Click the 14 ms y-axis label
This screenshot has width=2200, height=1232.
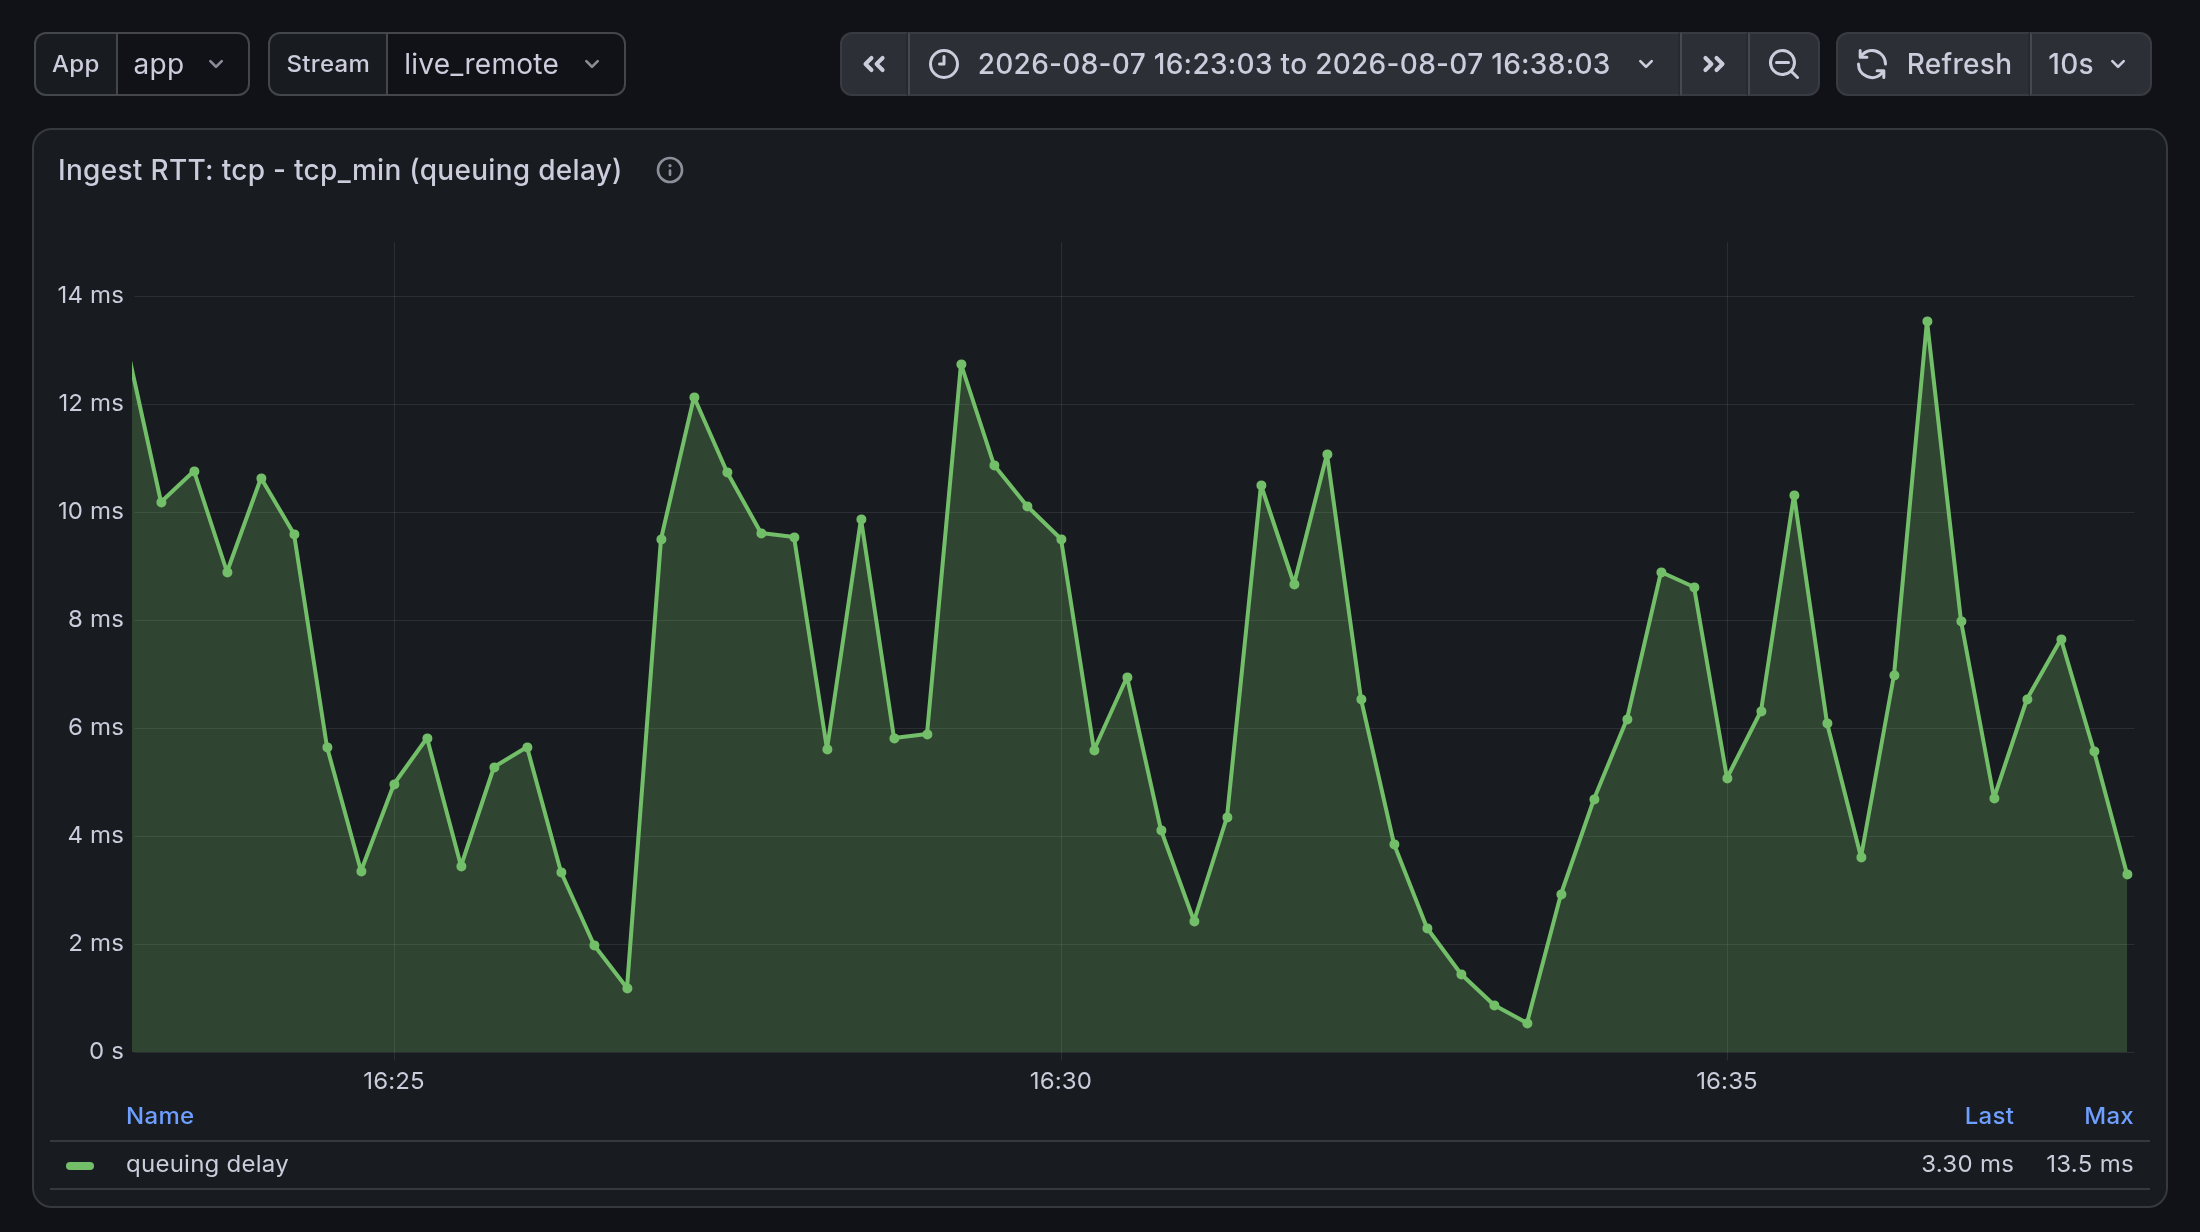[x=91, y=295]
